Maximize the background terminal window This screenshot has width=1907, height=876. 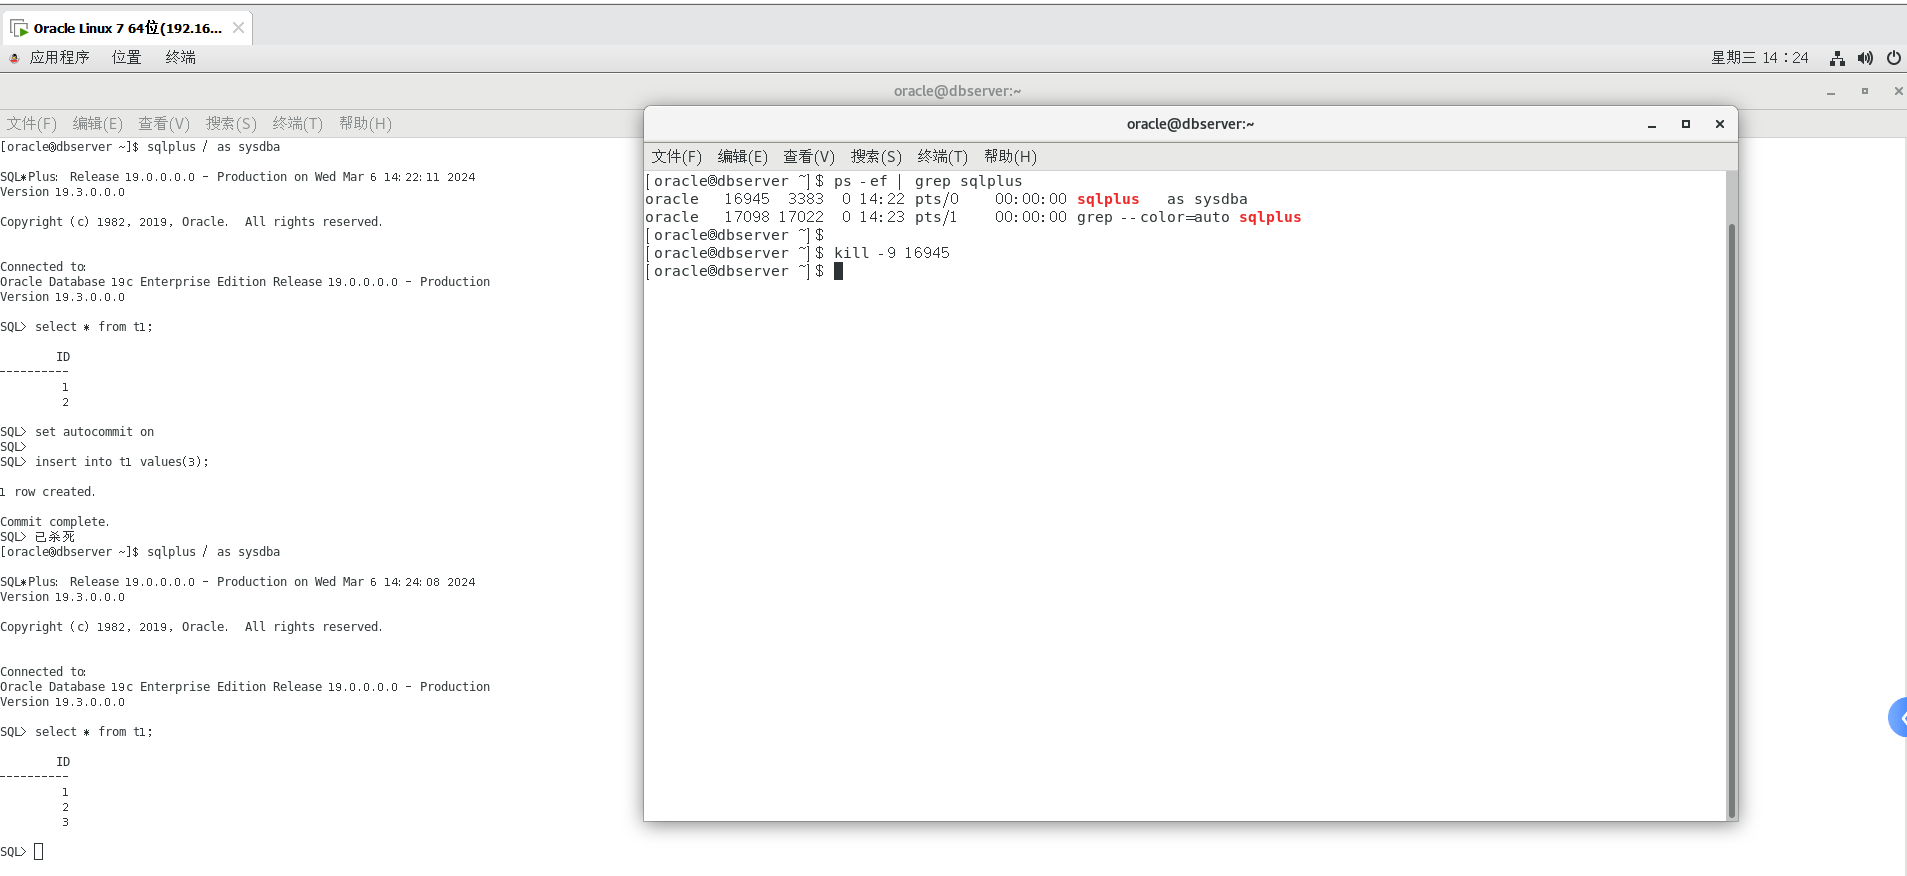click(1865, 91)
